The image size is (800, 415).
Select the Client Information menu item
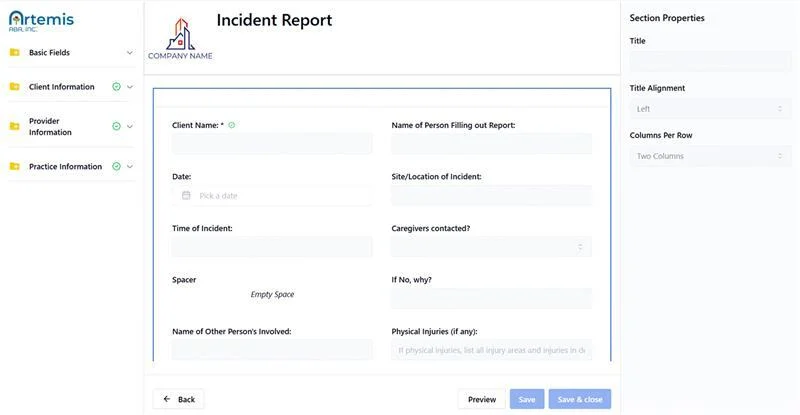71,87
